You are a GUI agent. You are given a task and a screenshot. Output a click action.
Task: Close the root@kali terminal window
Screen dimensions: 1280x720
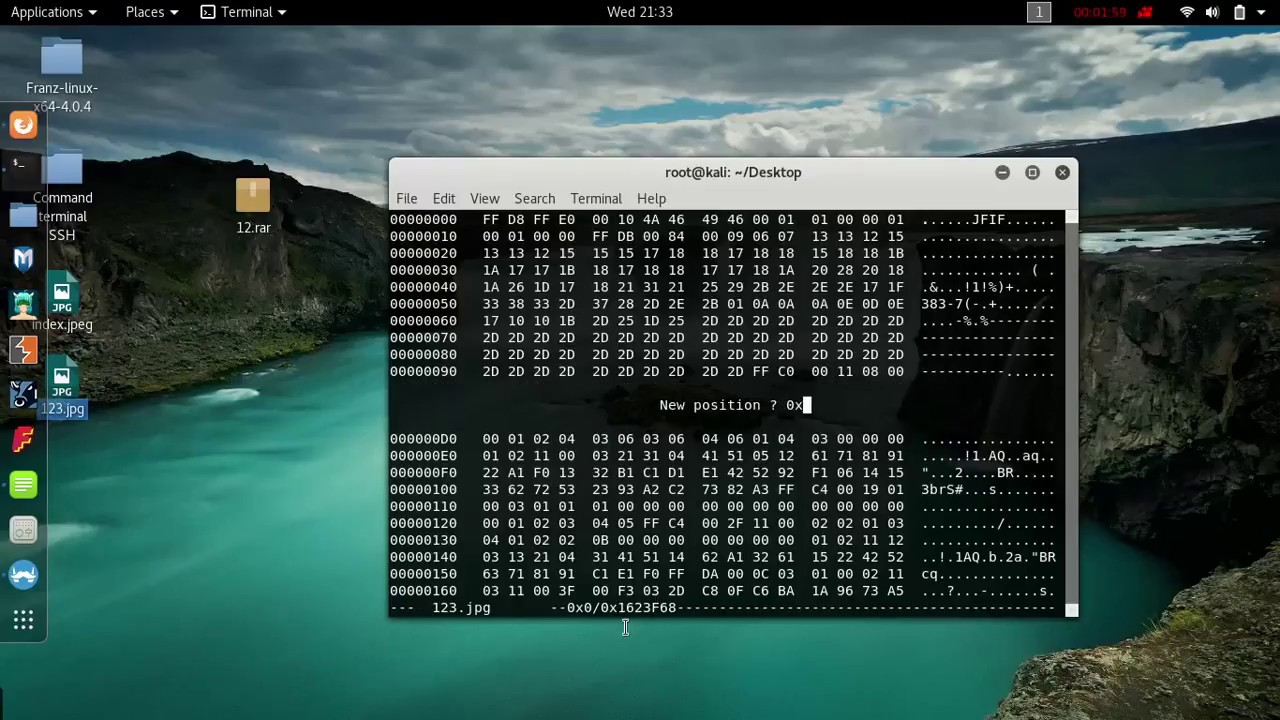1062,172
